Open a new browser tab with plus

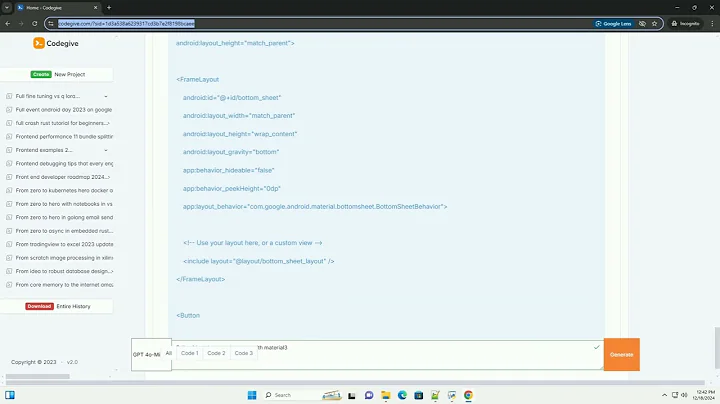pos(109,8)
